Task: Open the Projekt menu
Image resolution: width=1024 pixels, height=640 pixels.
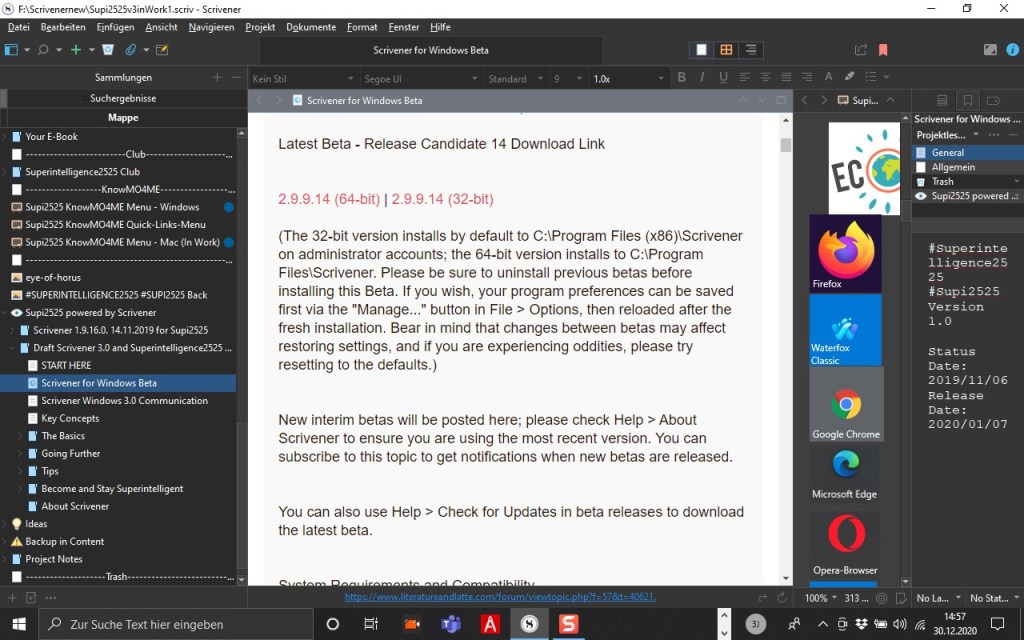Action: click(x=260, y=27)
